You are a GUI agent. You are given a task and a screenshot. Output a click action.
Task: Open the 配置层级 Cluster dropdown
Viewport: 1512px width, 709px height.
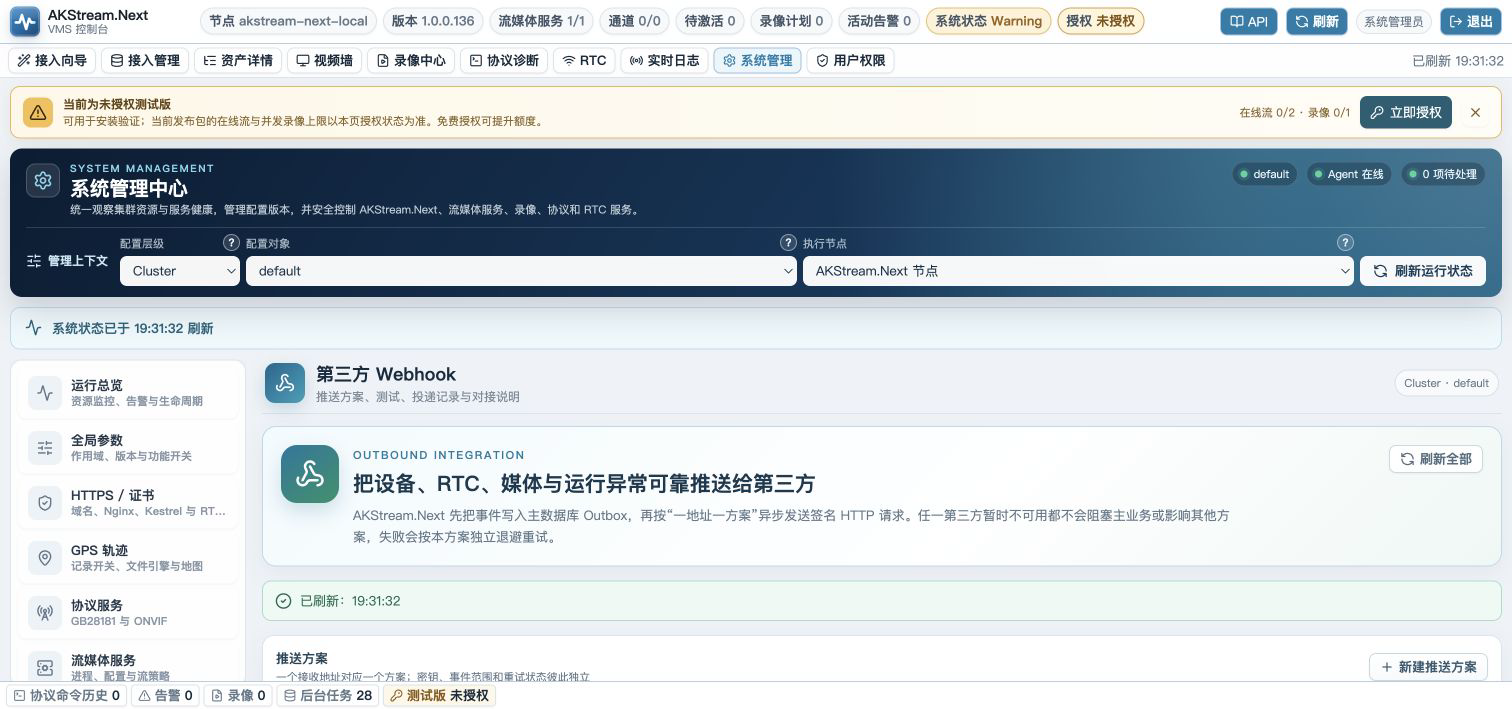(x=179, y=271)
